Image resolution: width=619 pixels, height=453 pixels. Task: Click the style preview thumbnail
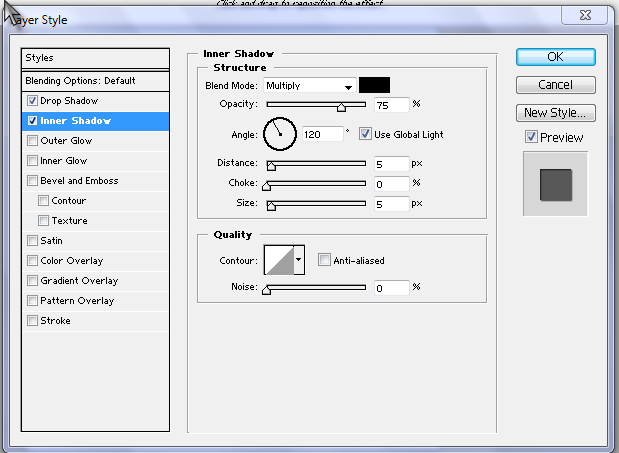point(555,184)
